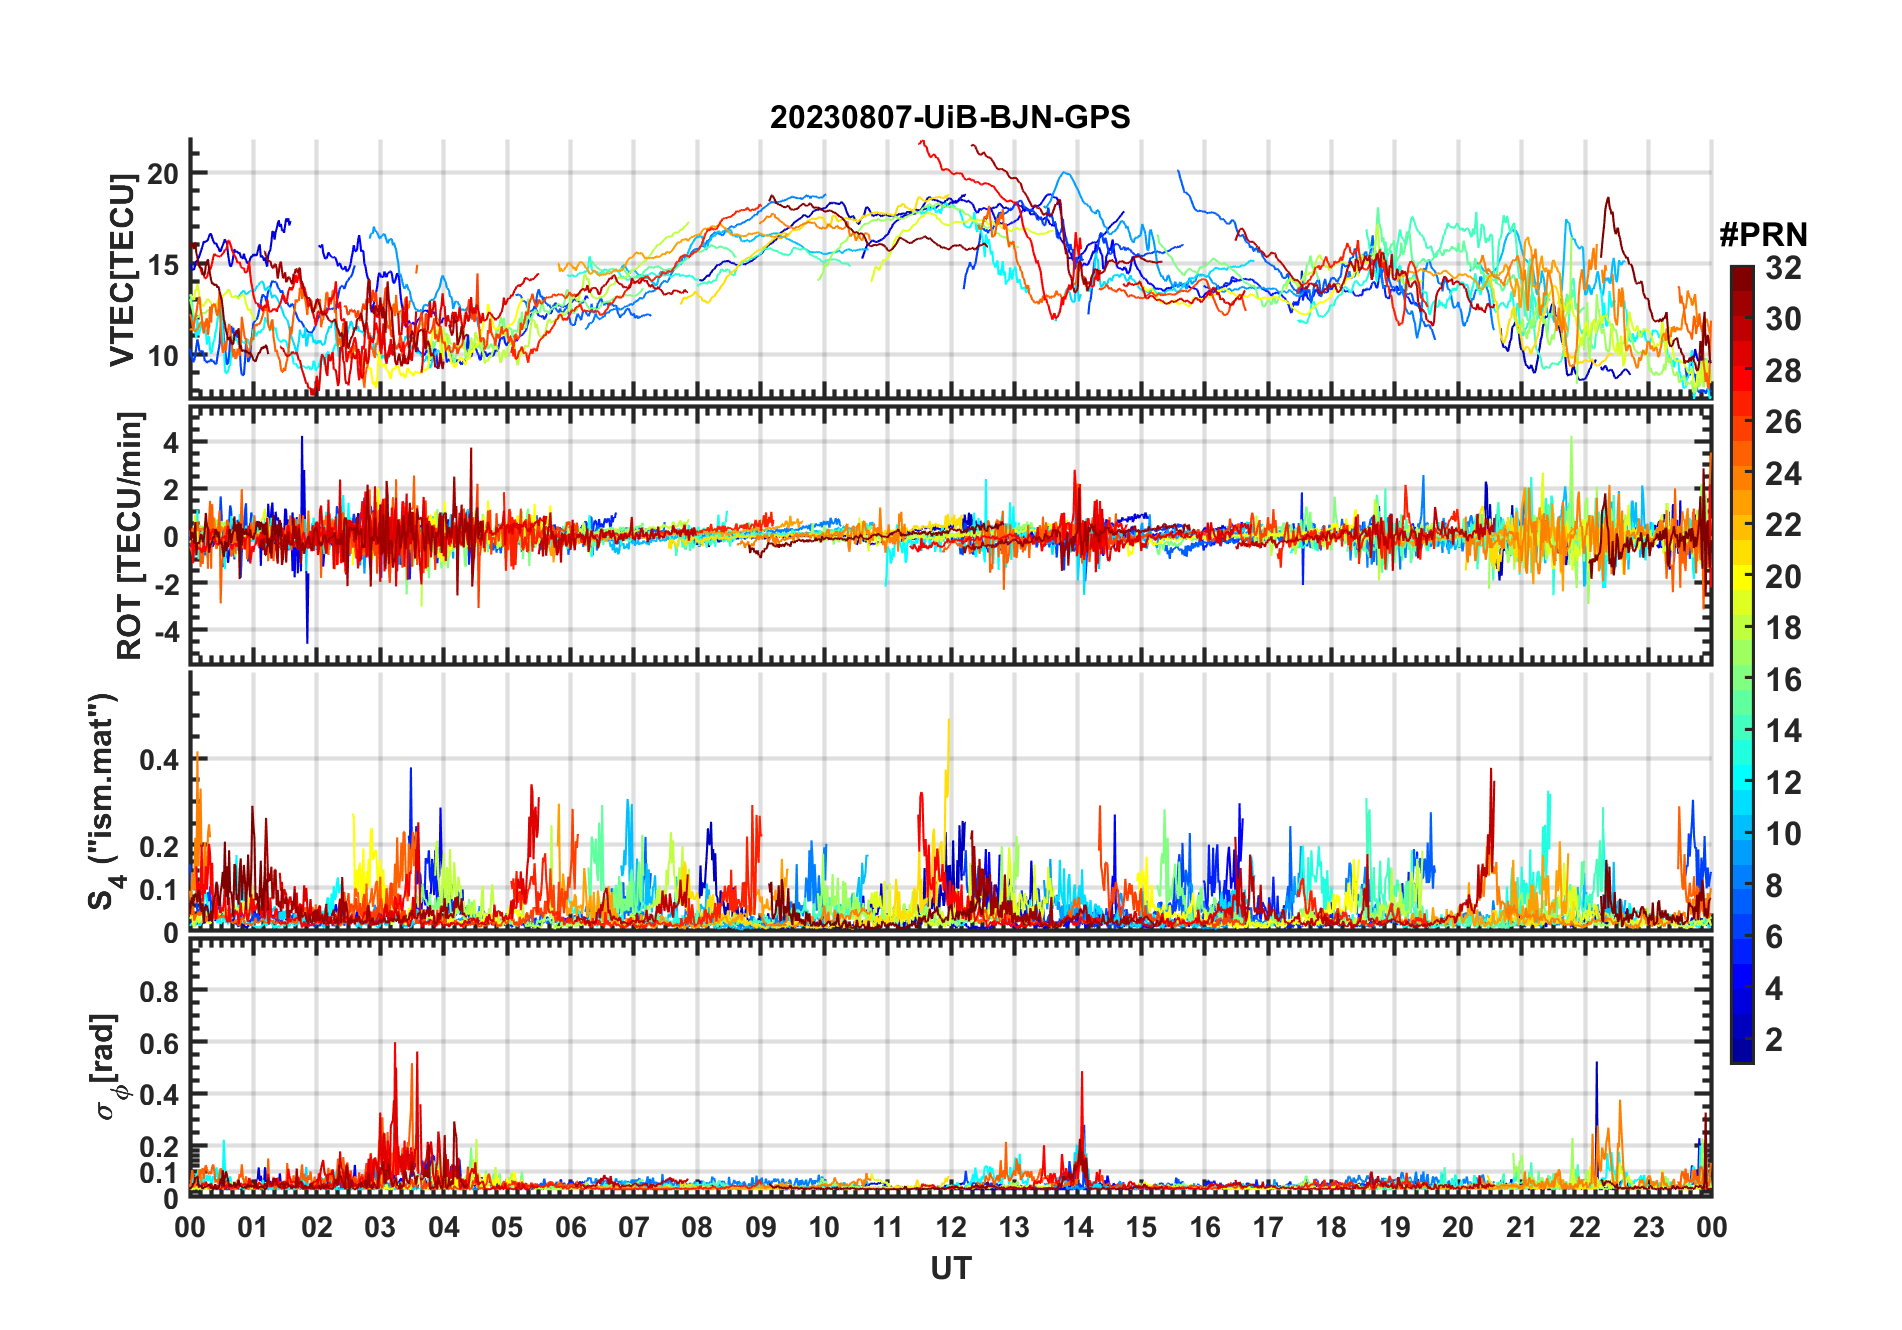Click S4 axis tick label 0.4
The height and width of the screenshot is (1330, 1902).
click(160, 760)
